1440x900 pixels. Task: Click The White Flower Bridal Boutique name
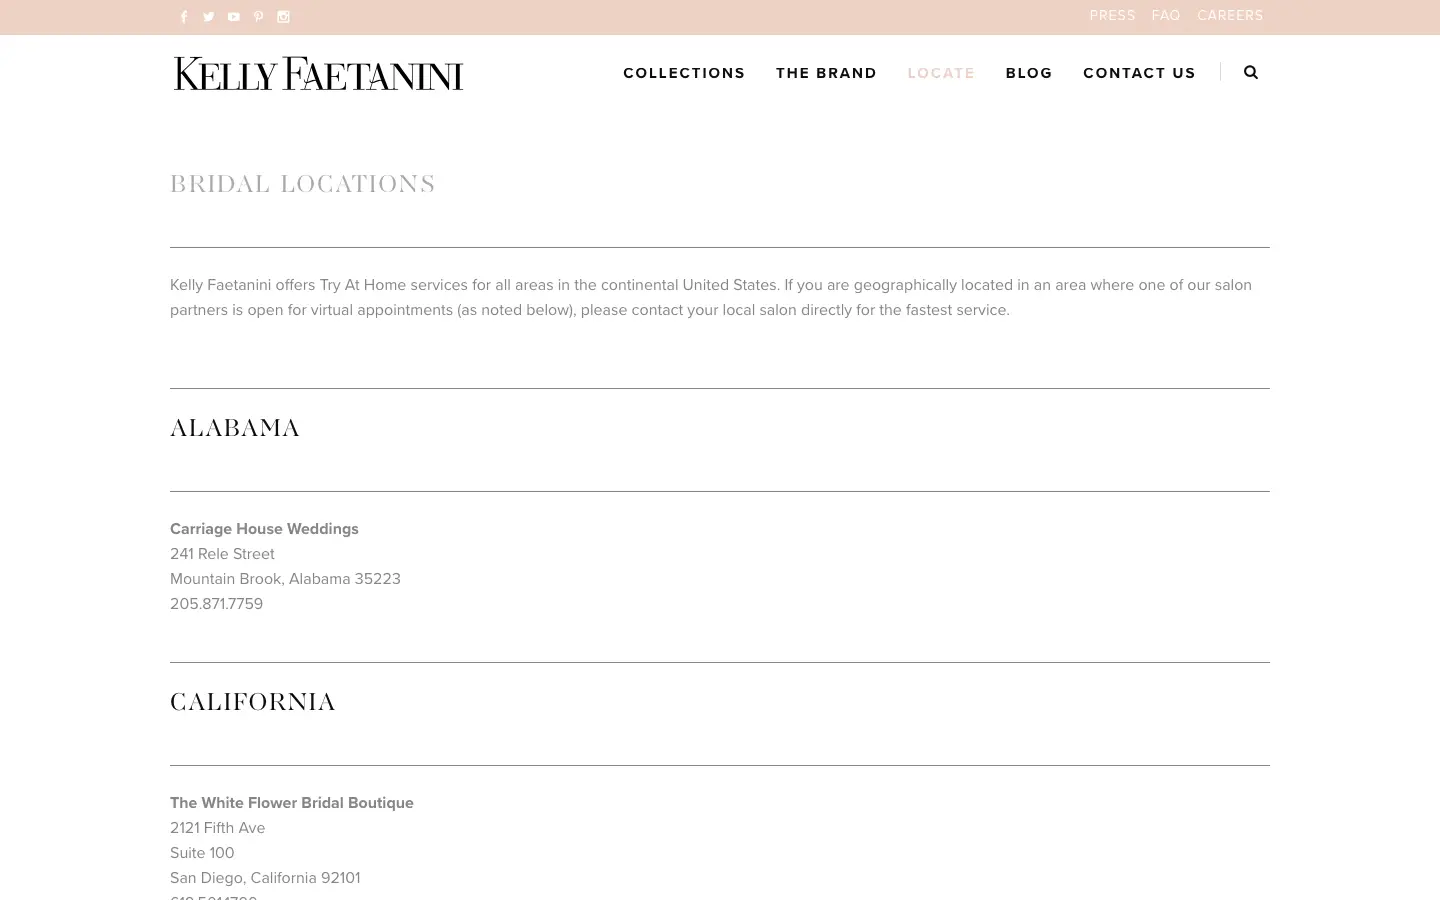pyautogui.click(x=292, y=803)
